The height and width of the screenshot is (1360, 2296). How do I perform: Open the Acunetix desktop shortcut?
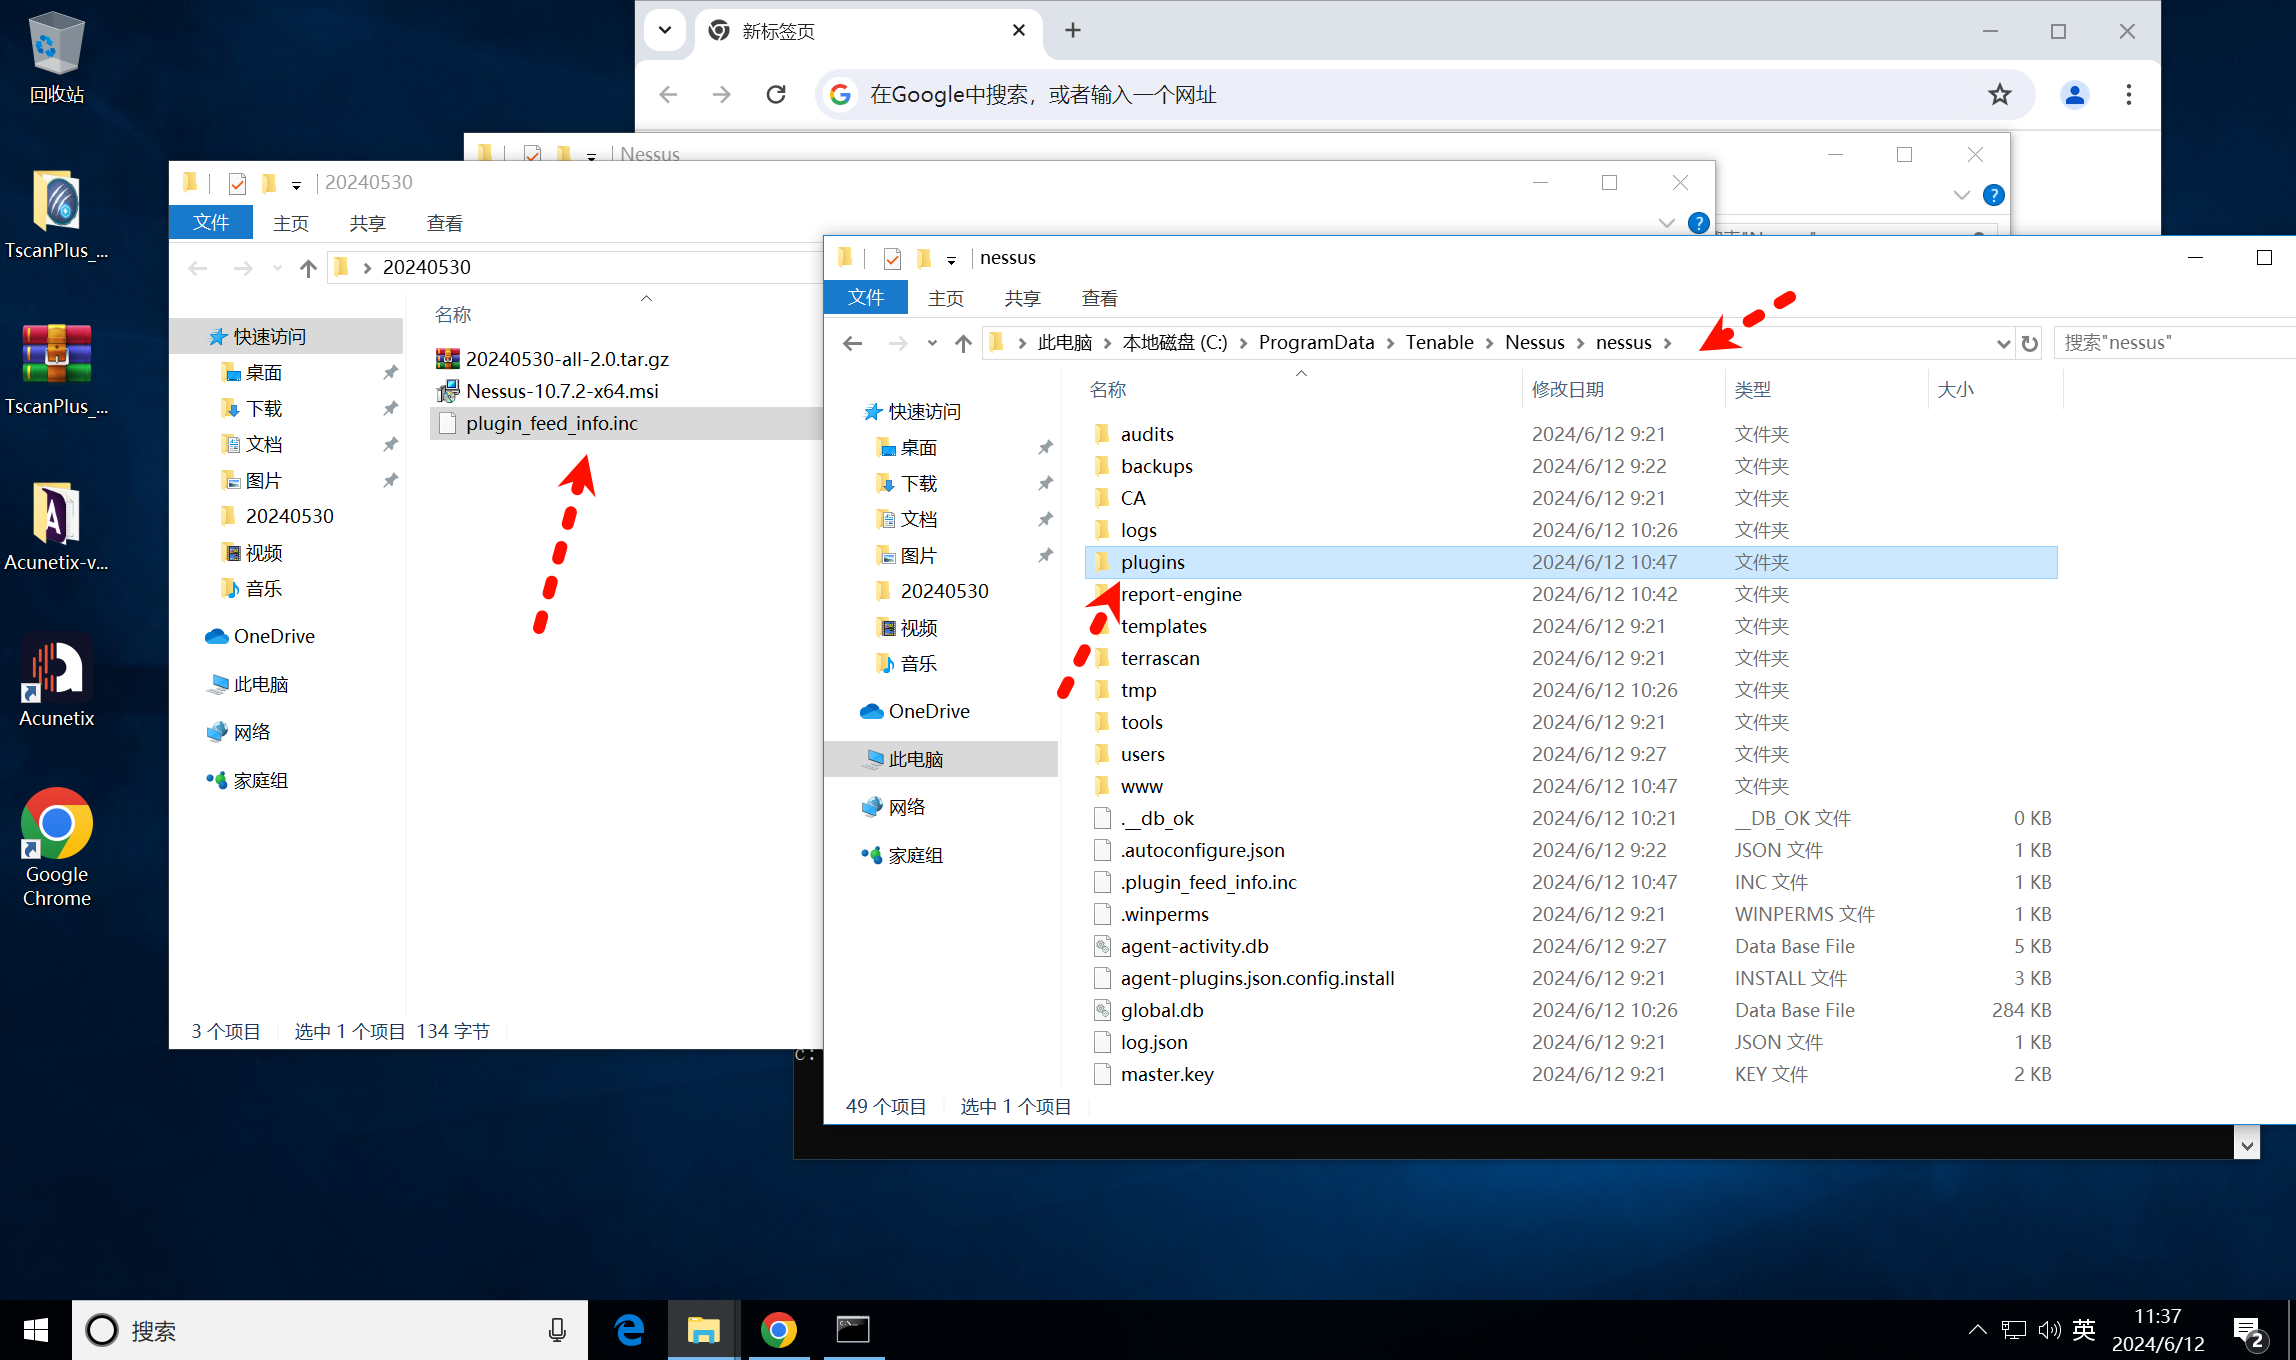click(x=56, y=680)
